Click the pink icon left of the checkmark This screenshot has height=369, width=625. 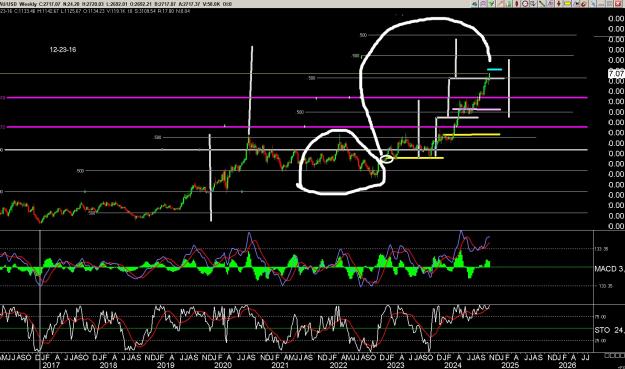[483, 4]
